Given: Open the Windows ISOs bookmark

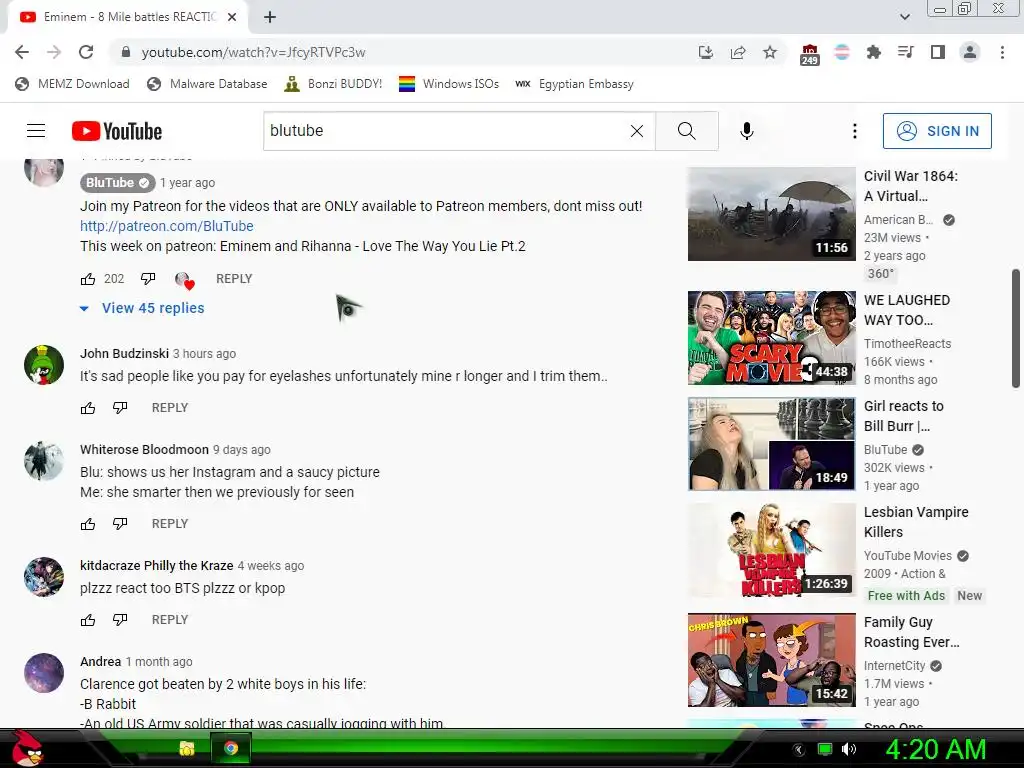Looking at the screenshot, I should coord(449,84).
